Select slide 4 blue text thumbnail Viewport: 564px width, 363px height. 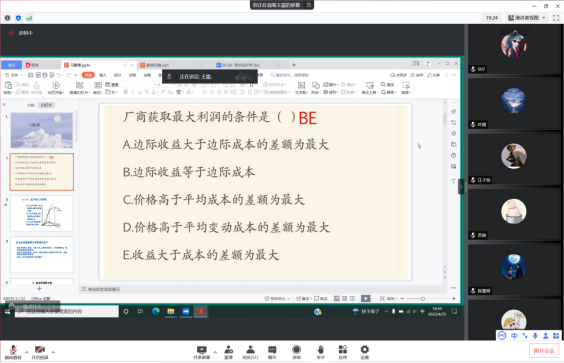point(42,255)
